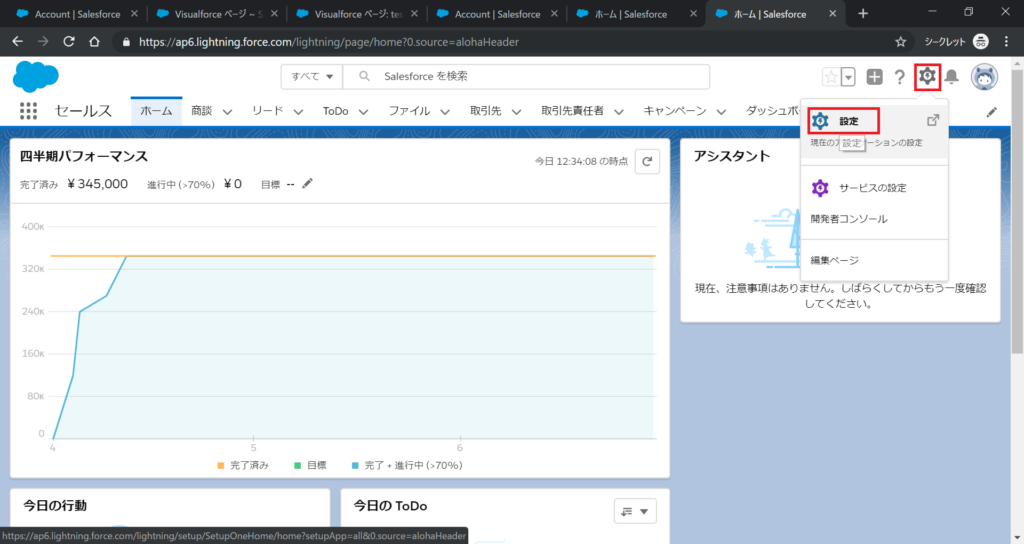Refresh the quarterly performance chart
Image resolution: width=1024 pixels, height=544 pixels.
tap(647, 161)
